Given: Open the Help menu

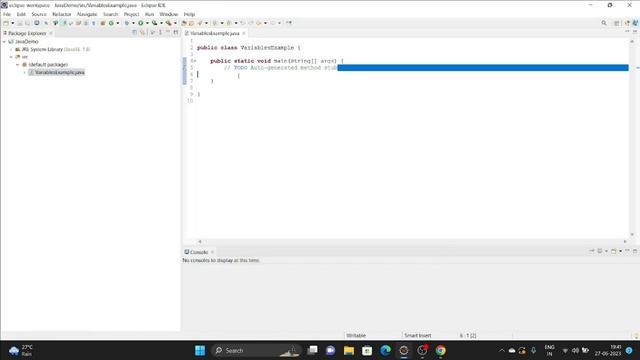Looking at the screenshot, I should pyautogui.click(x=189, y=14).
